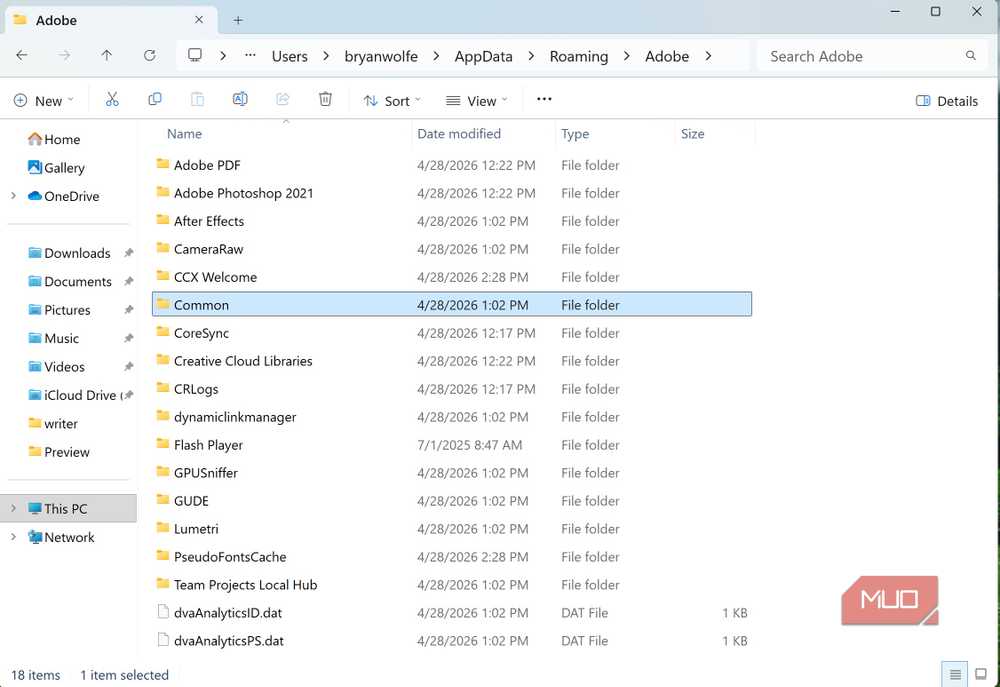
Task: Expand chevron after Roaming in breadcrumb
Action: click(x=626, y=56)
